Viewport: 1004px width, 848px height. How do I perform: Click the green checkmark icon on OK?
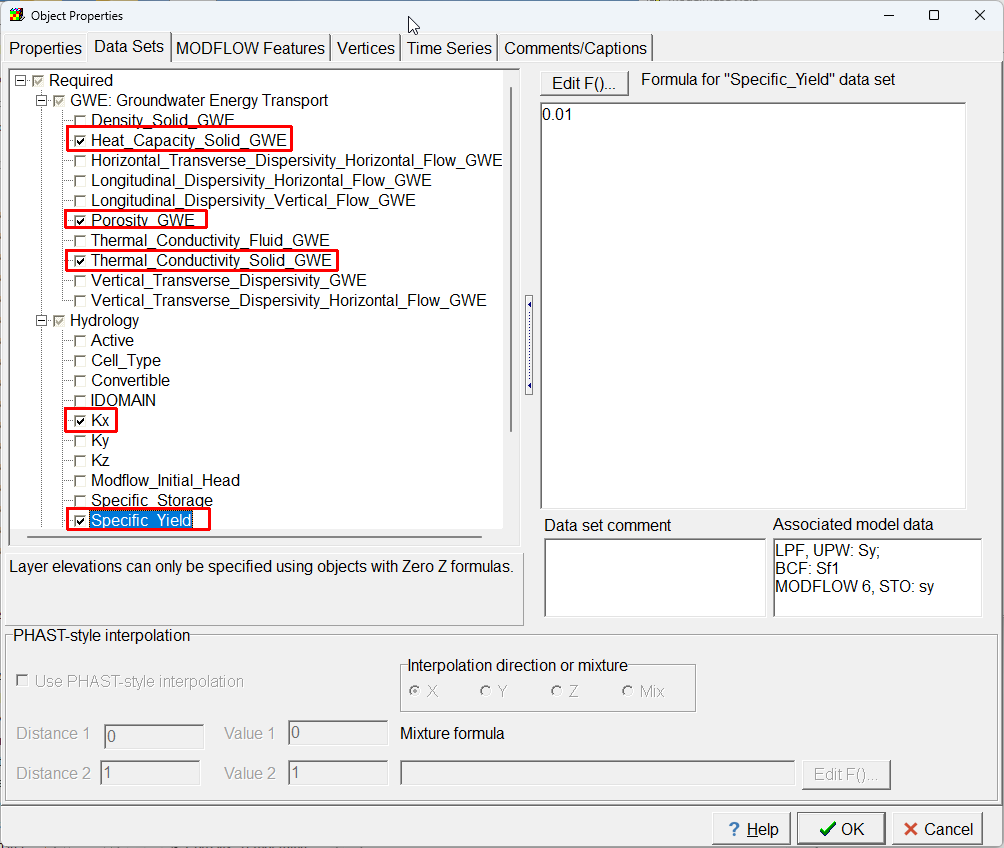827,829
